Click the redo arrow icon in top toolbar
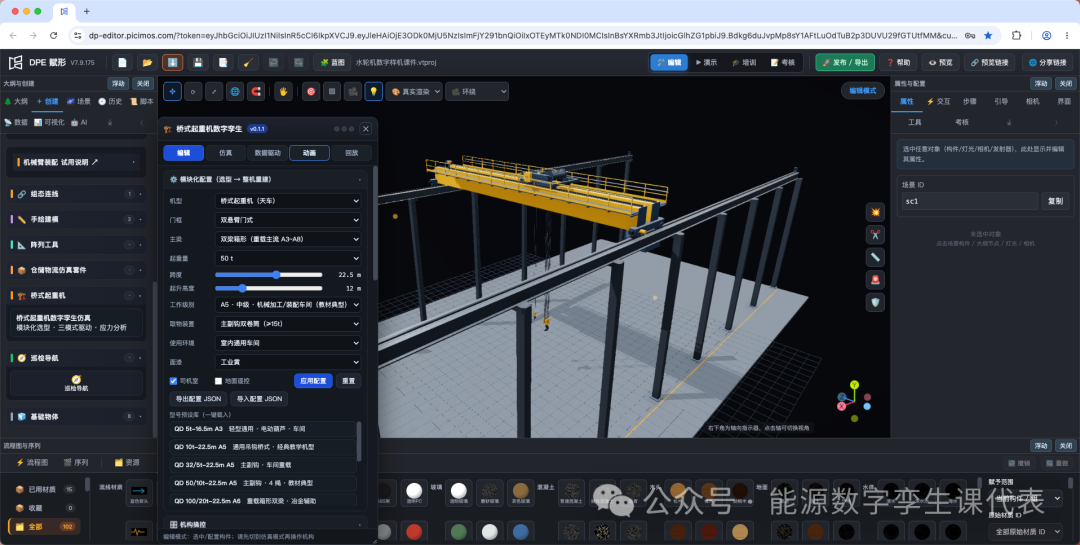 pos(298,63)
